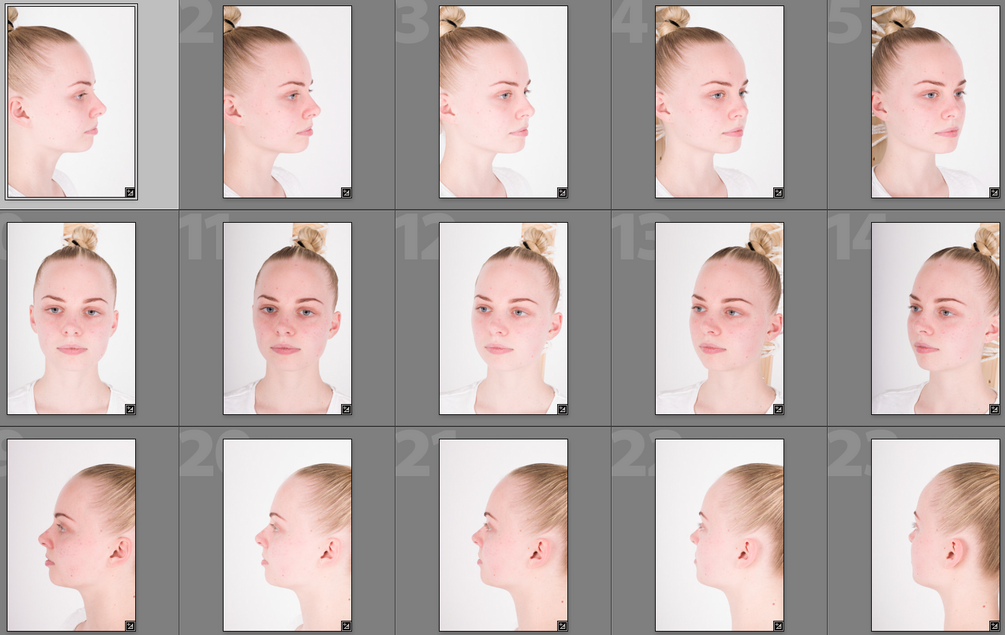Select the photo thumbnail in grid cell 23
Screen dimensions: 1005x635
click(935, 534)
